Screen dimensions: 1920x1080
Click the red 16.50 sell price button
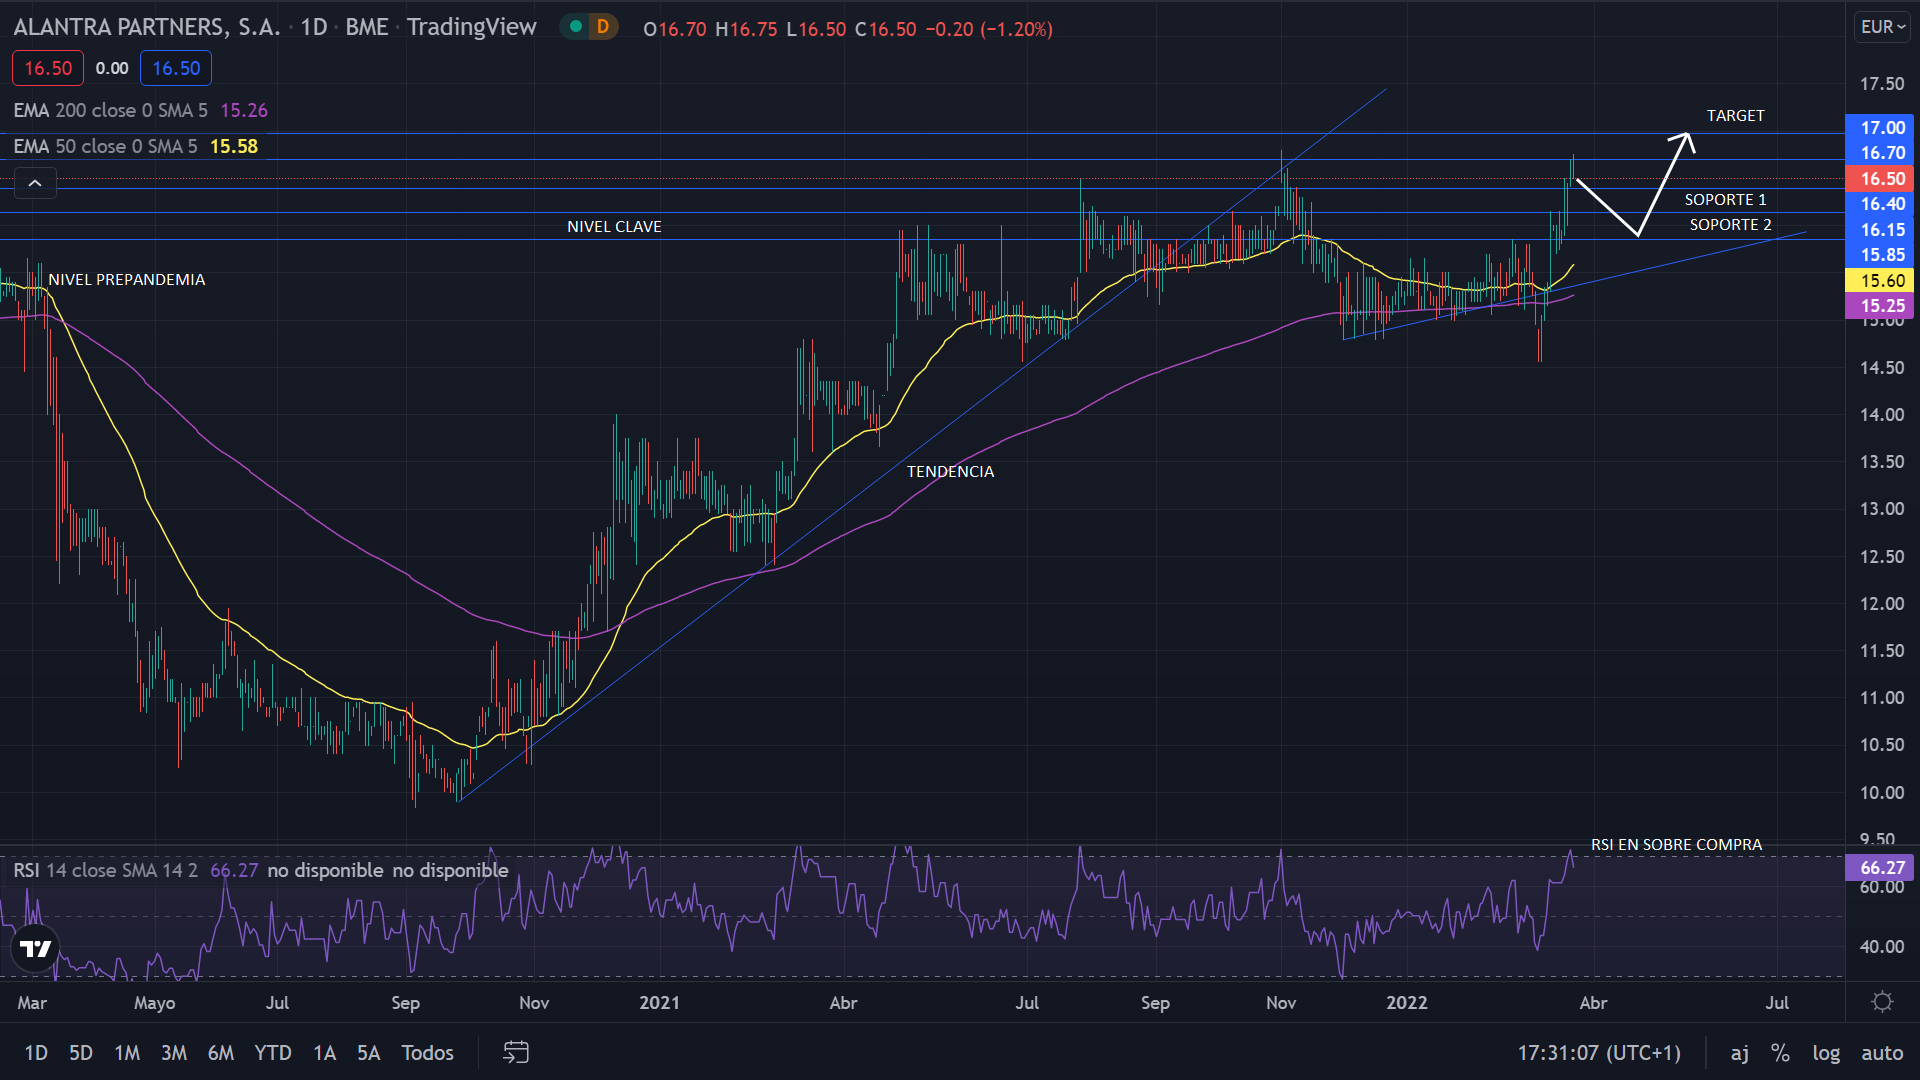click(x=48, y=68)
